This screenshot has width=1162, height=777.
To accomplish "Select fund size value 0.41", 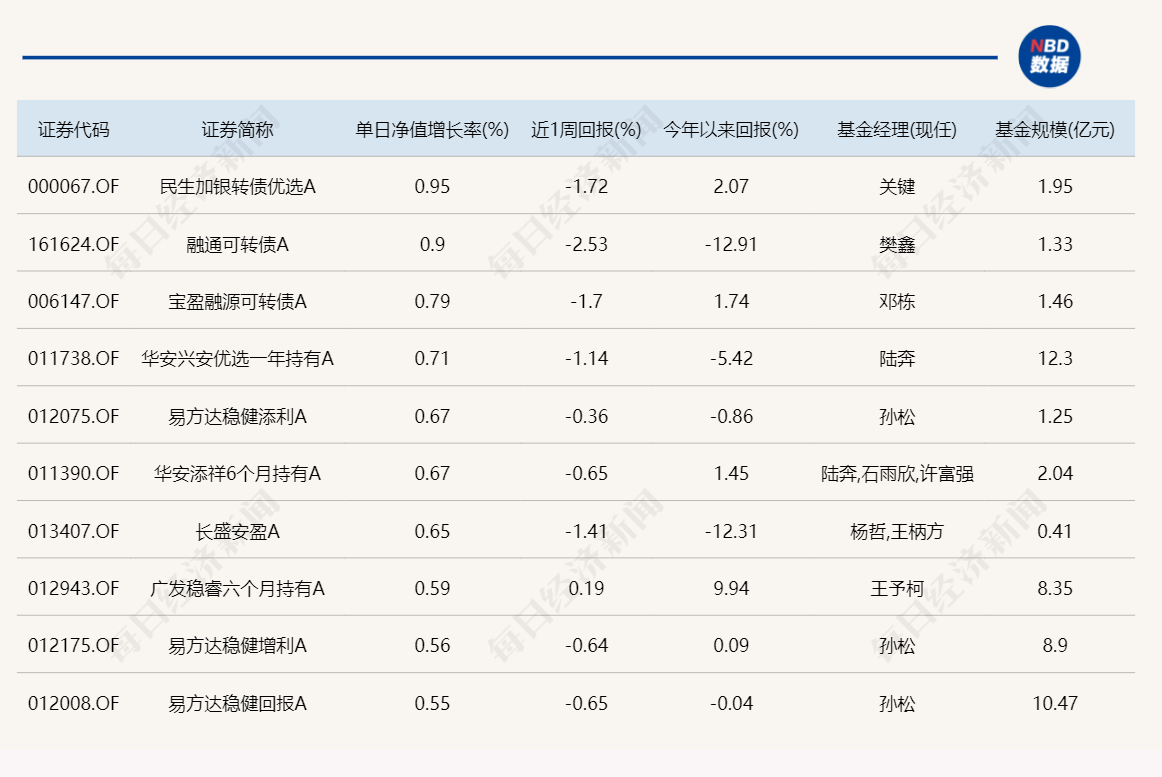I will (x=1055, y=531).
